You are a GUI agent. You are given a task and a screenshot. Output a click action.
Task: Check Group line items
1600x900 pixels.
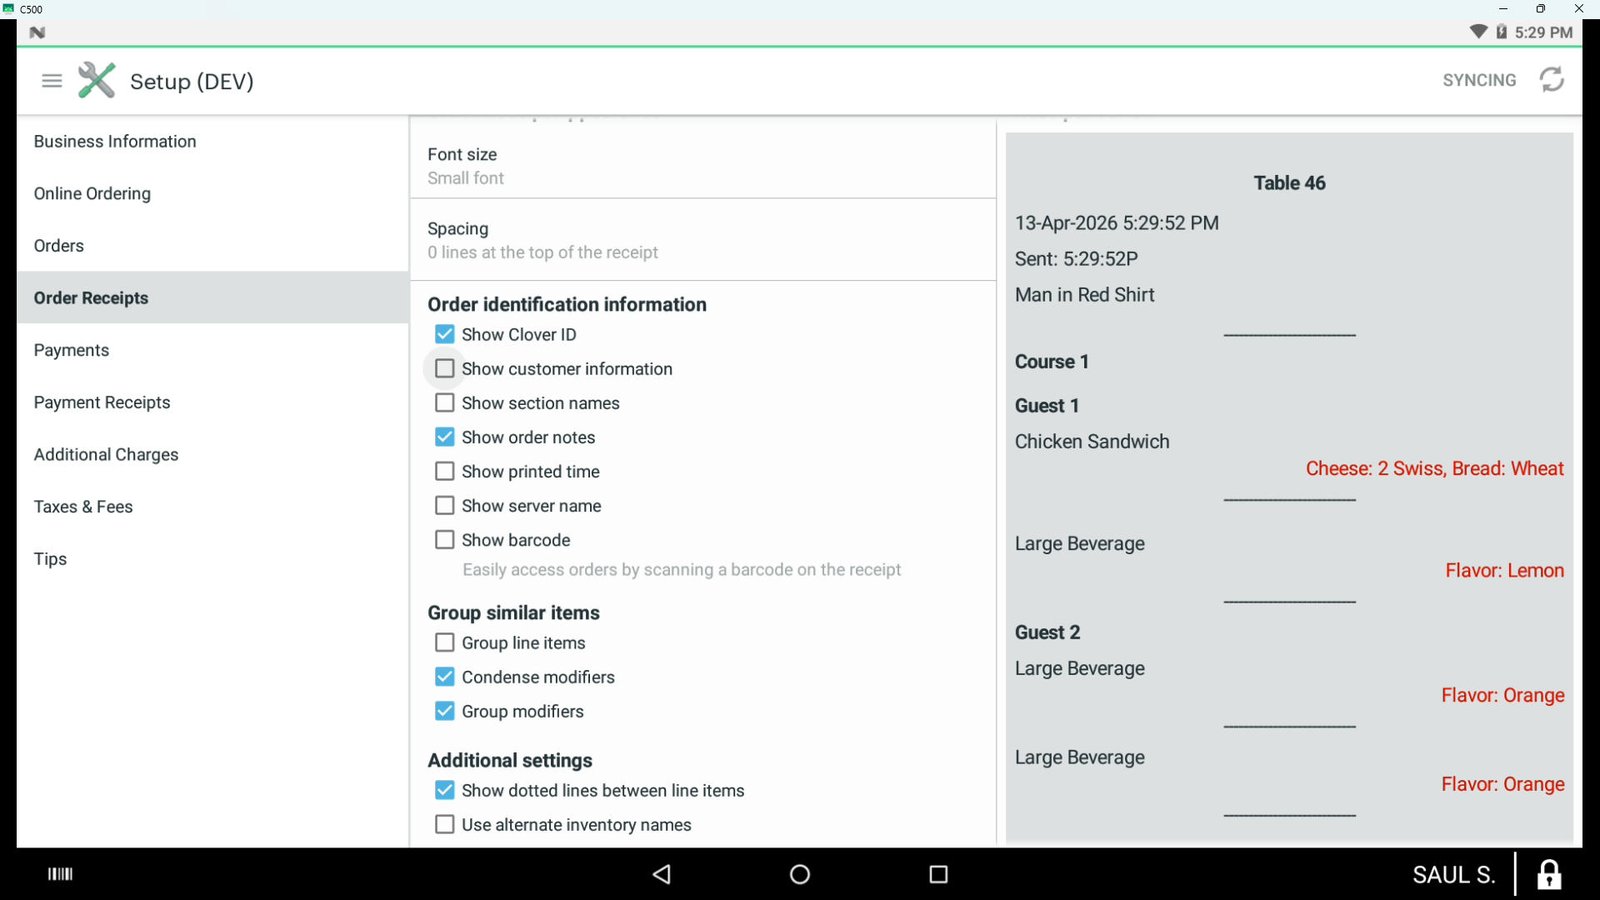(x=445, y=643)
